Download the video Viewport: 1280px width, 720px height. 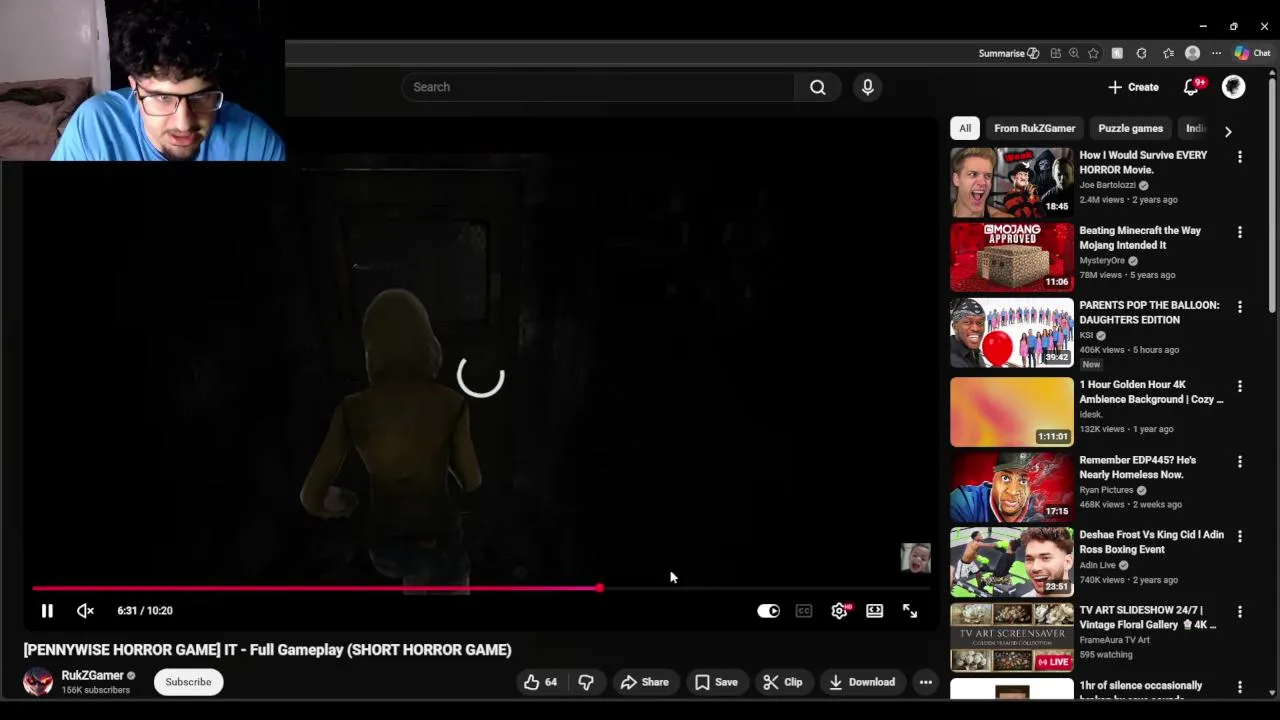pyautogui.click(x=862, y=682)
